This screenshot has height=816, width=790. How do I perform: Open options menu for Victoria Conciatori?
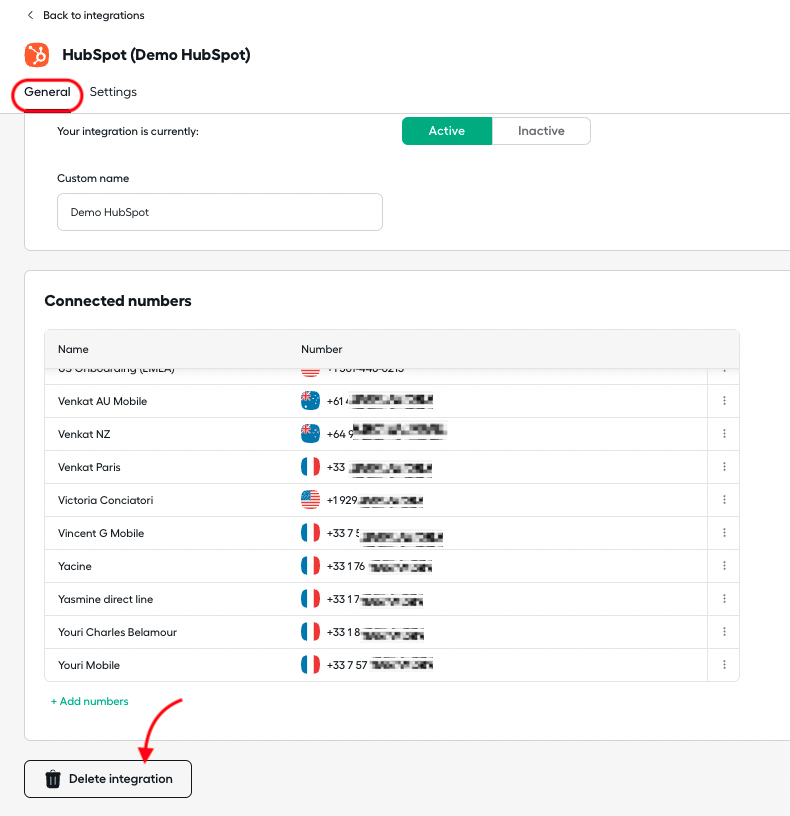[x=724, y=500]
